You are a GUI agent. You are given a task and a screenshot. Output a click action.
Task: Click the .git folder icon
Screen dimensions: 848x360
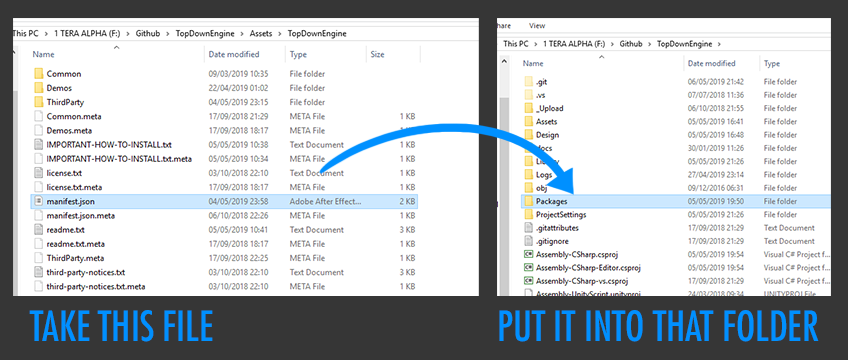pos(528,82)
